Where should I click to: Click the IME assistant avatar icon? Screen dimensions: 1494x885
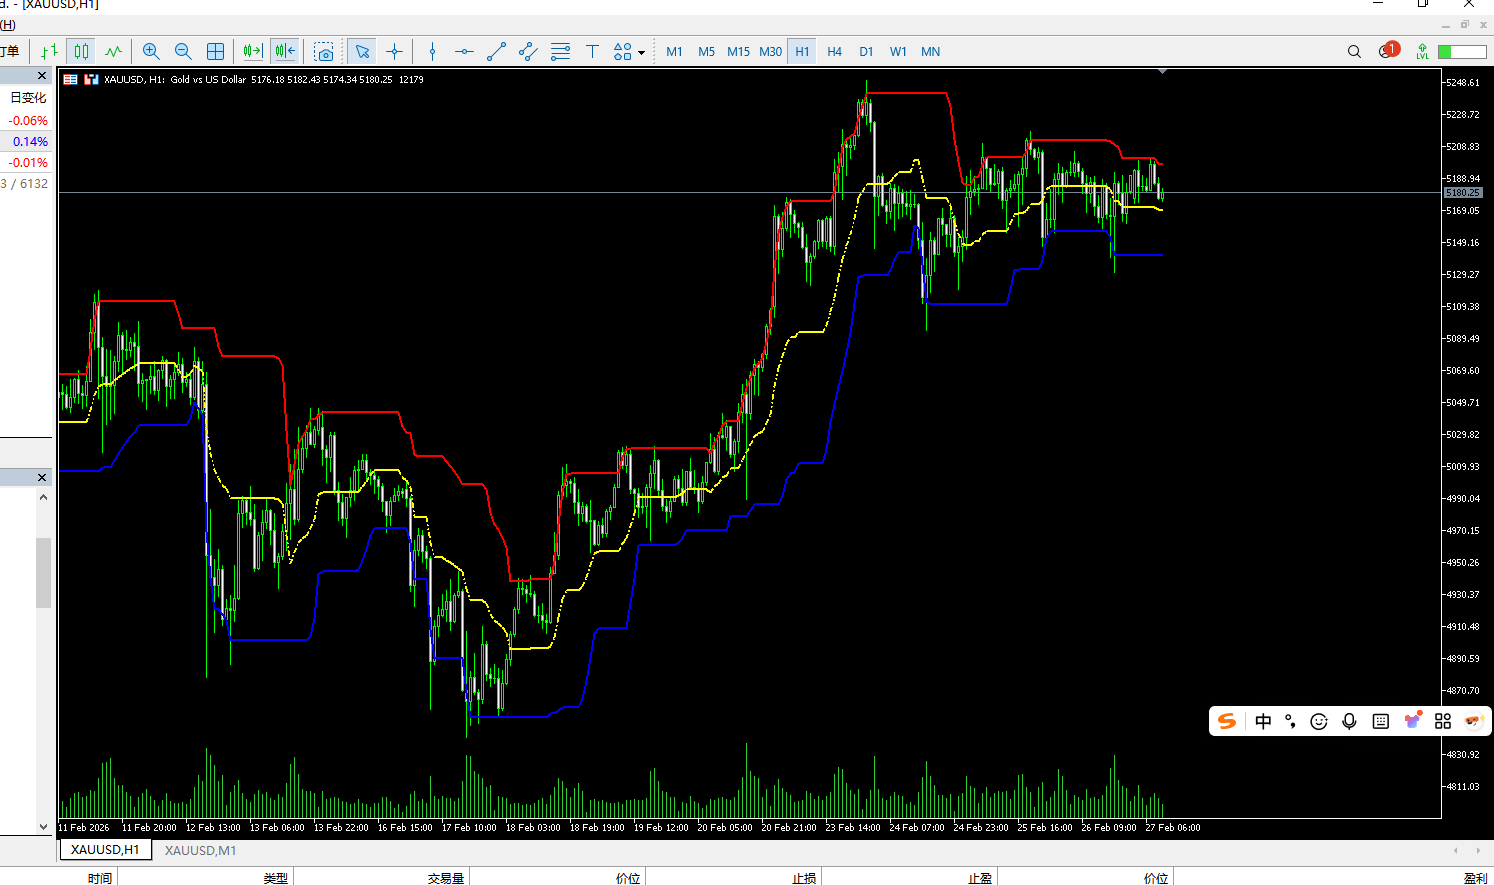1473,721
